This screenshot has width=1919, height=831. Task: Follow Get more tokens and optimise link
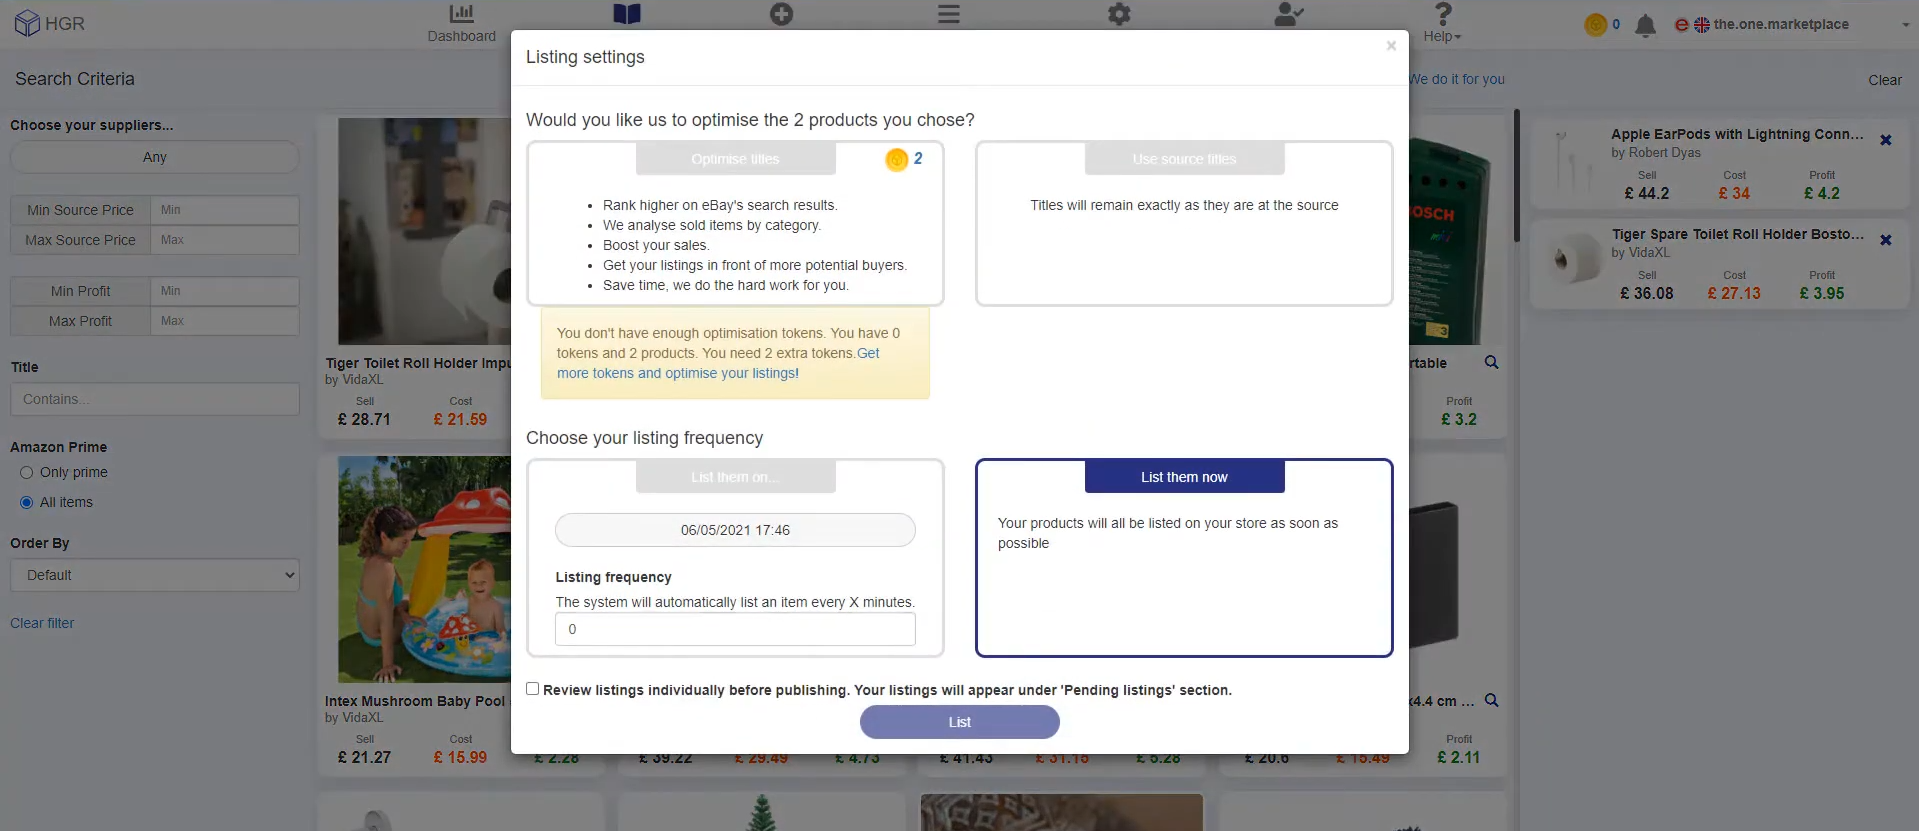(718, 363)
